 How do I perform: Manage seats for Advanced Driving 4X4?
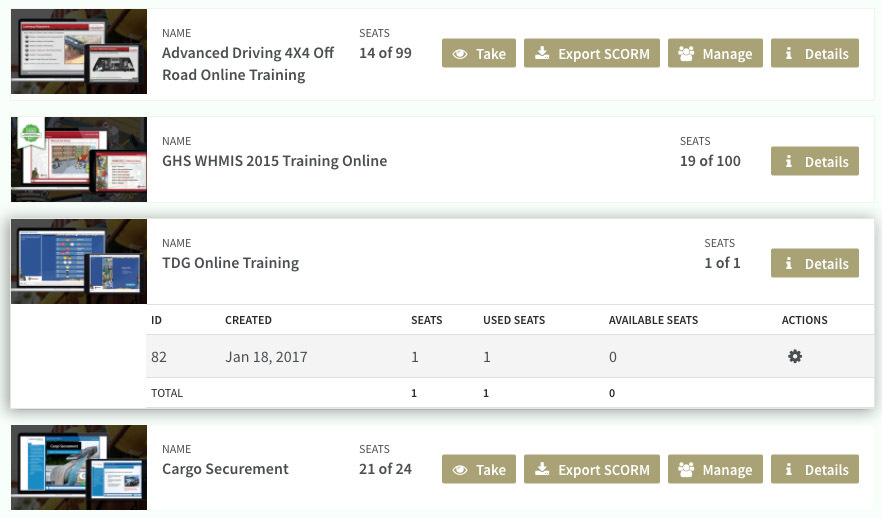[715, 53]
